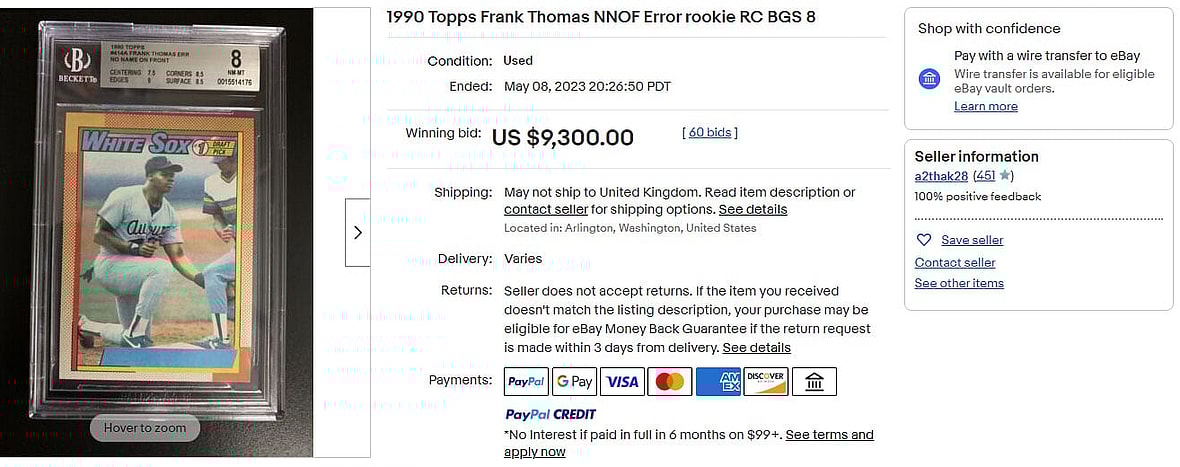Open returns See details link
The height and width of the screenshot is (467, 1180).
pyautogui.click(x=756, y=348)
